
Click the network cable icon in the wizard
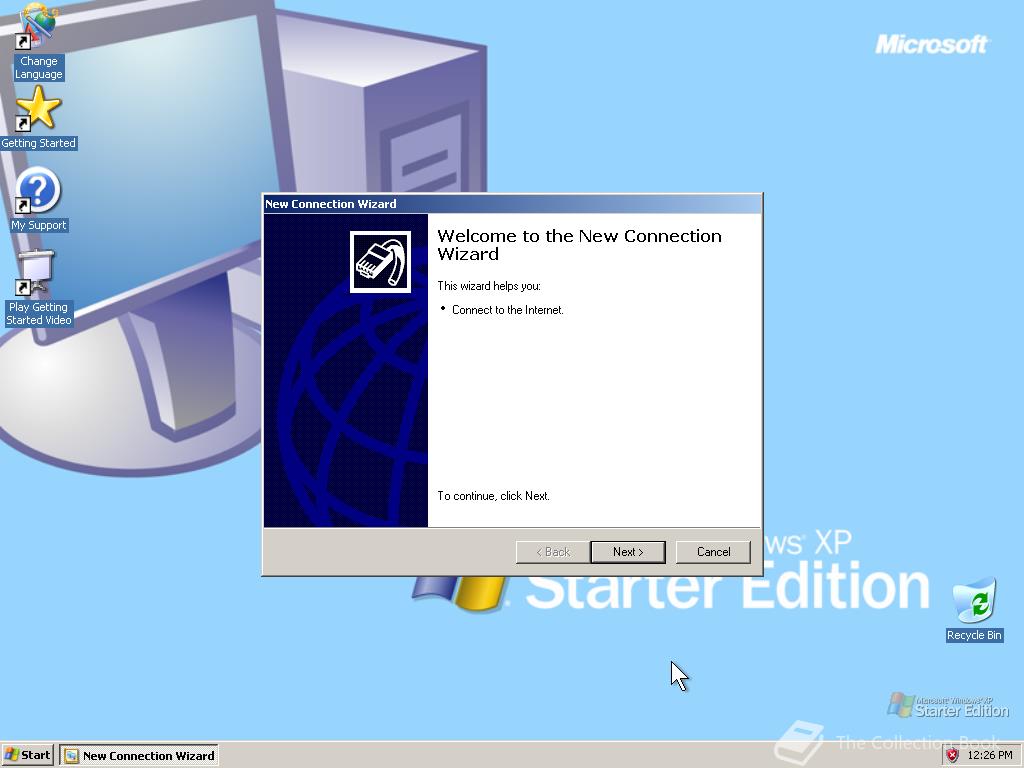click(380, 262)
